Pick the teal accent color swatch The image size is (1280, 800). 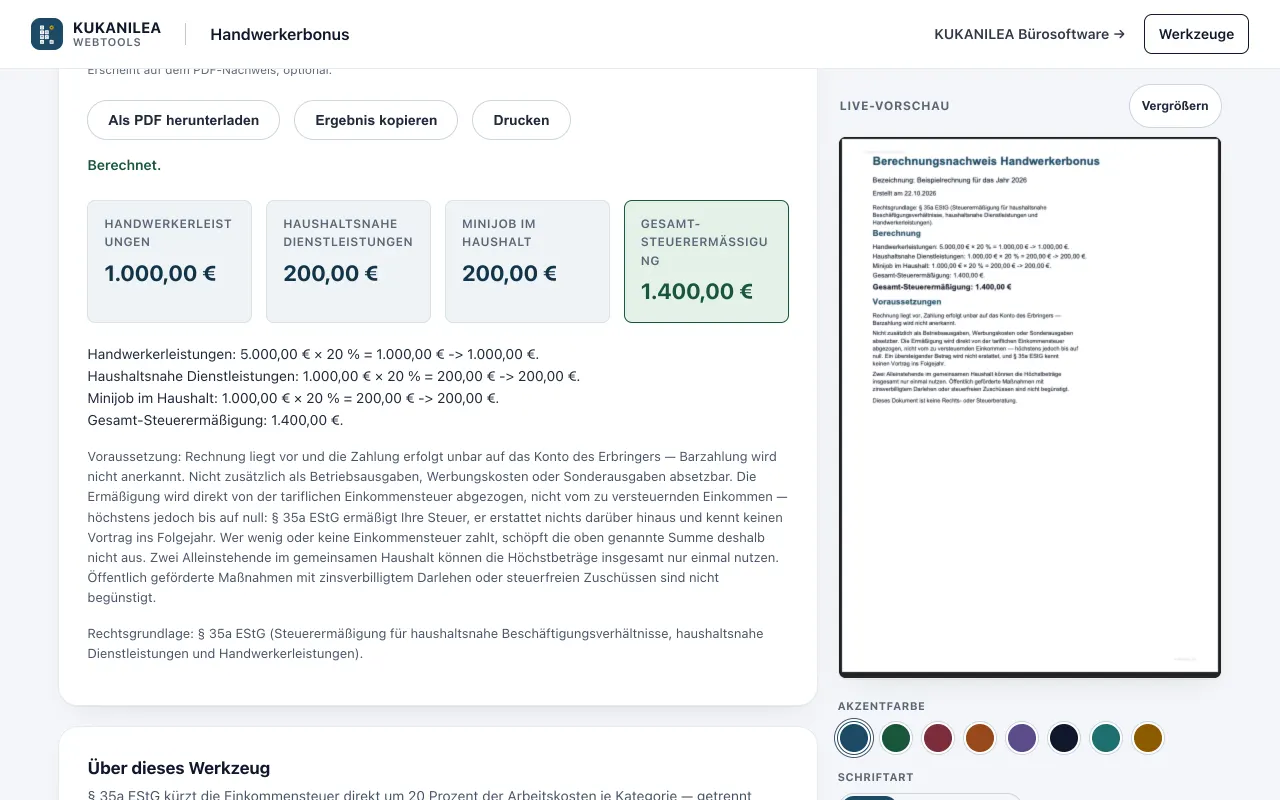click(x=1106, y=738)
